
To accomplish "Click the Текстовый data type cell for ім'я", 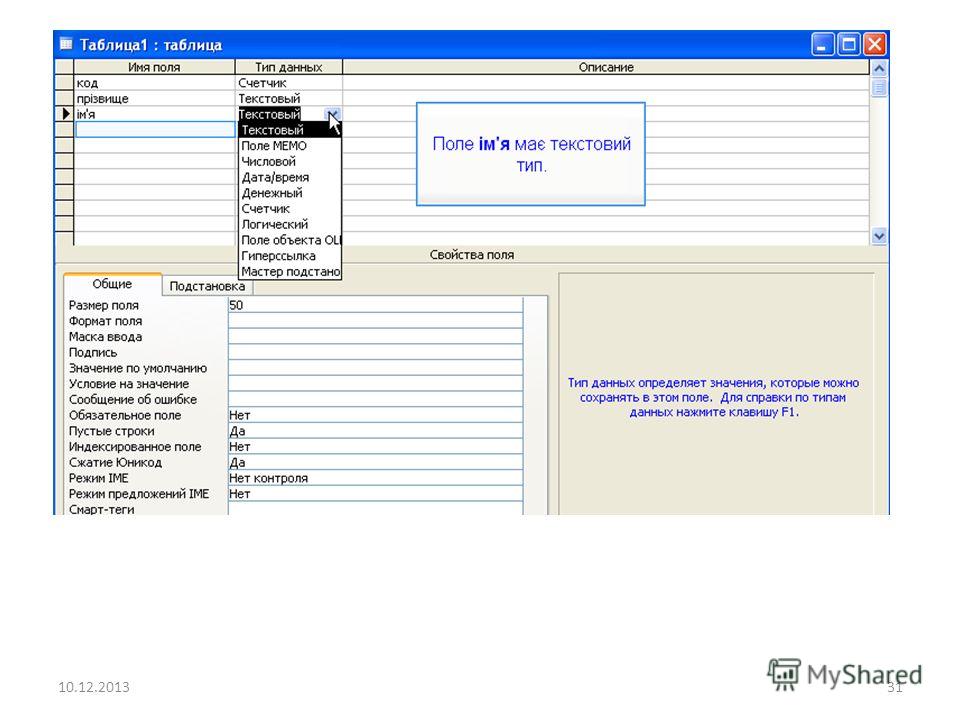I will (280, 114).
